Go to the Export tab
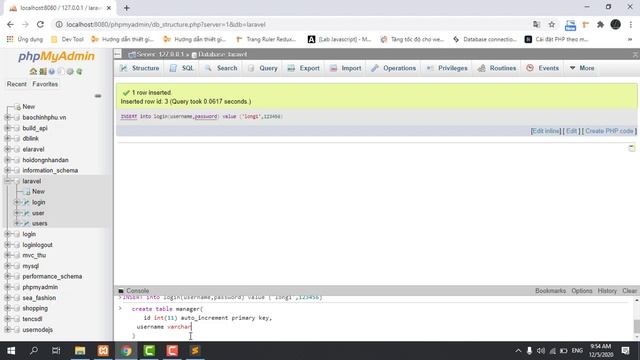The image size is (640, 360). tap(304, 68)
